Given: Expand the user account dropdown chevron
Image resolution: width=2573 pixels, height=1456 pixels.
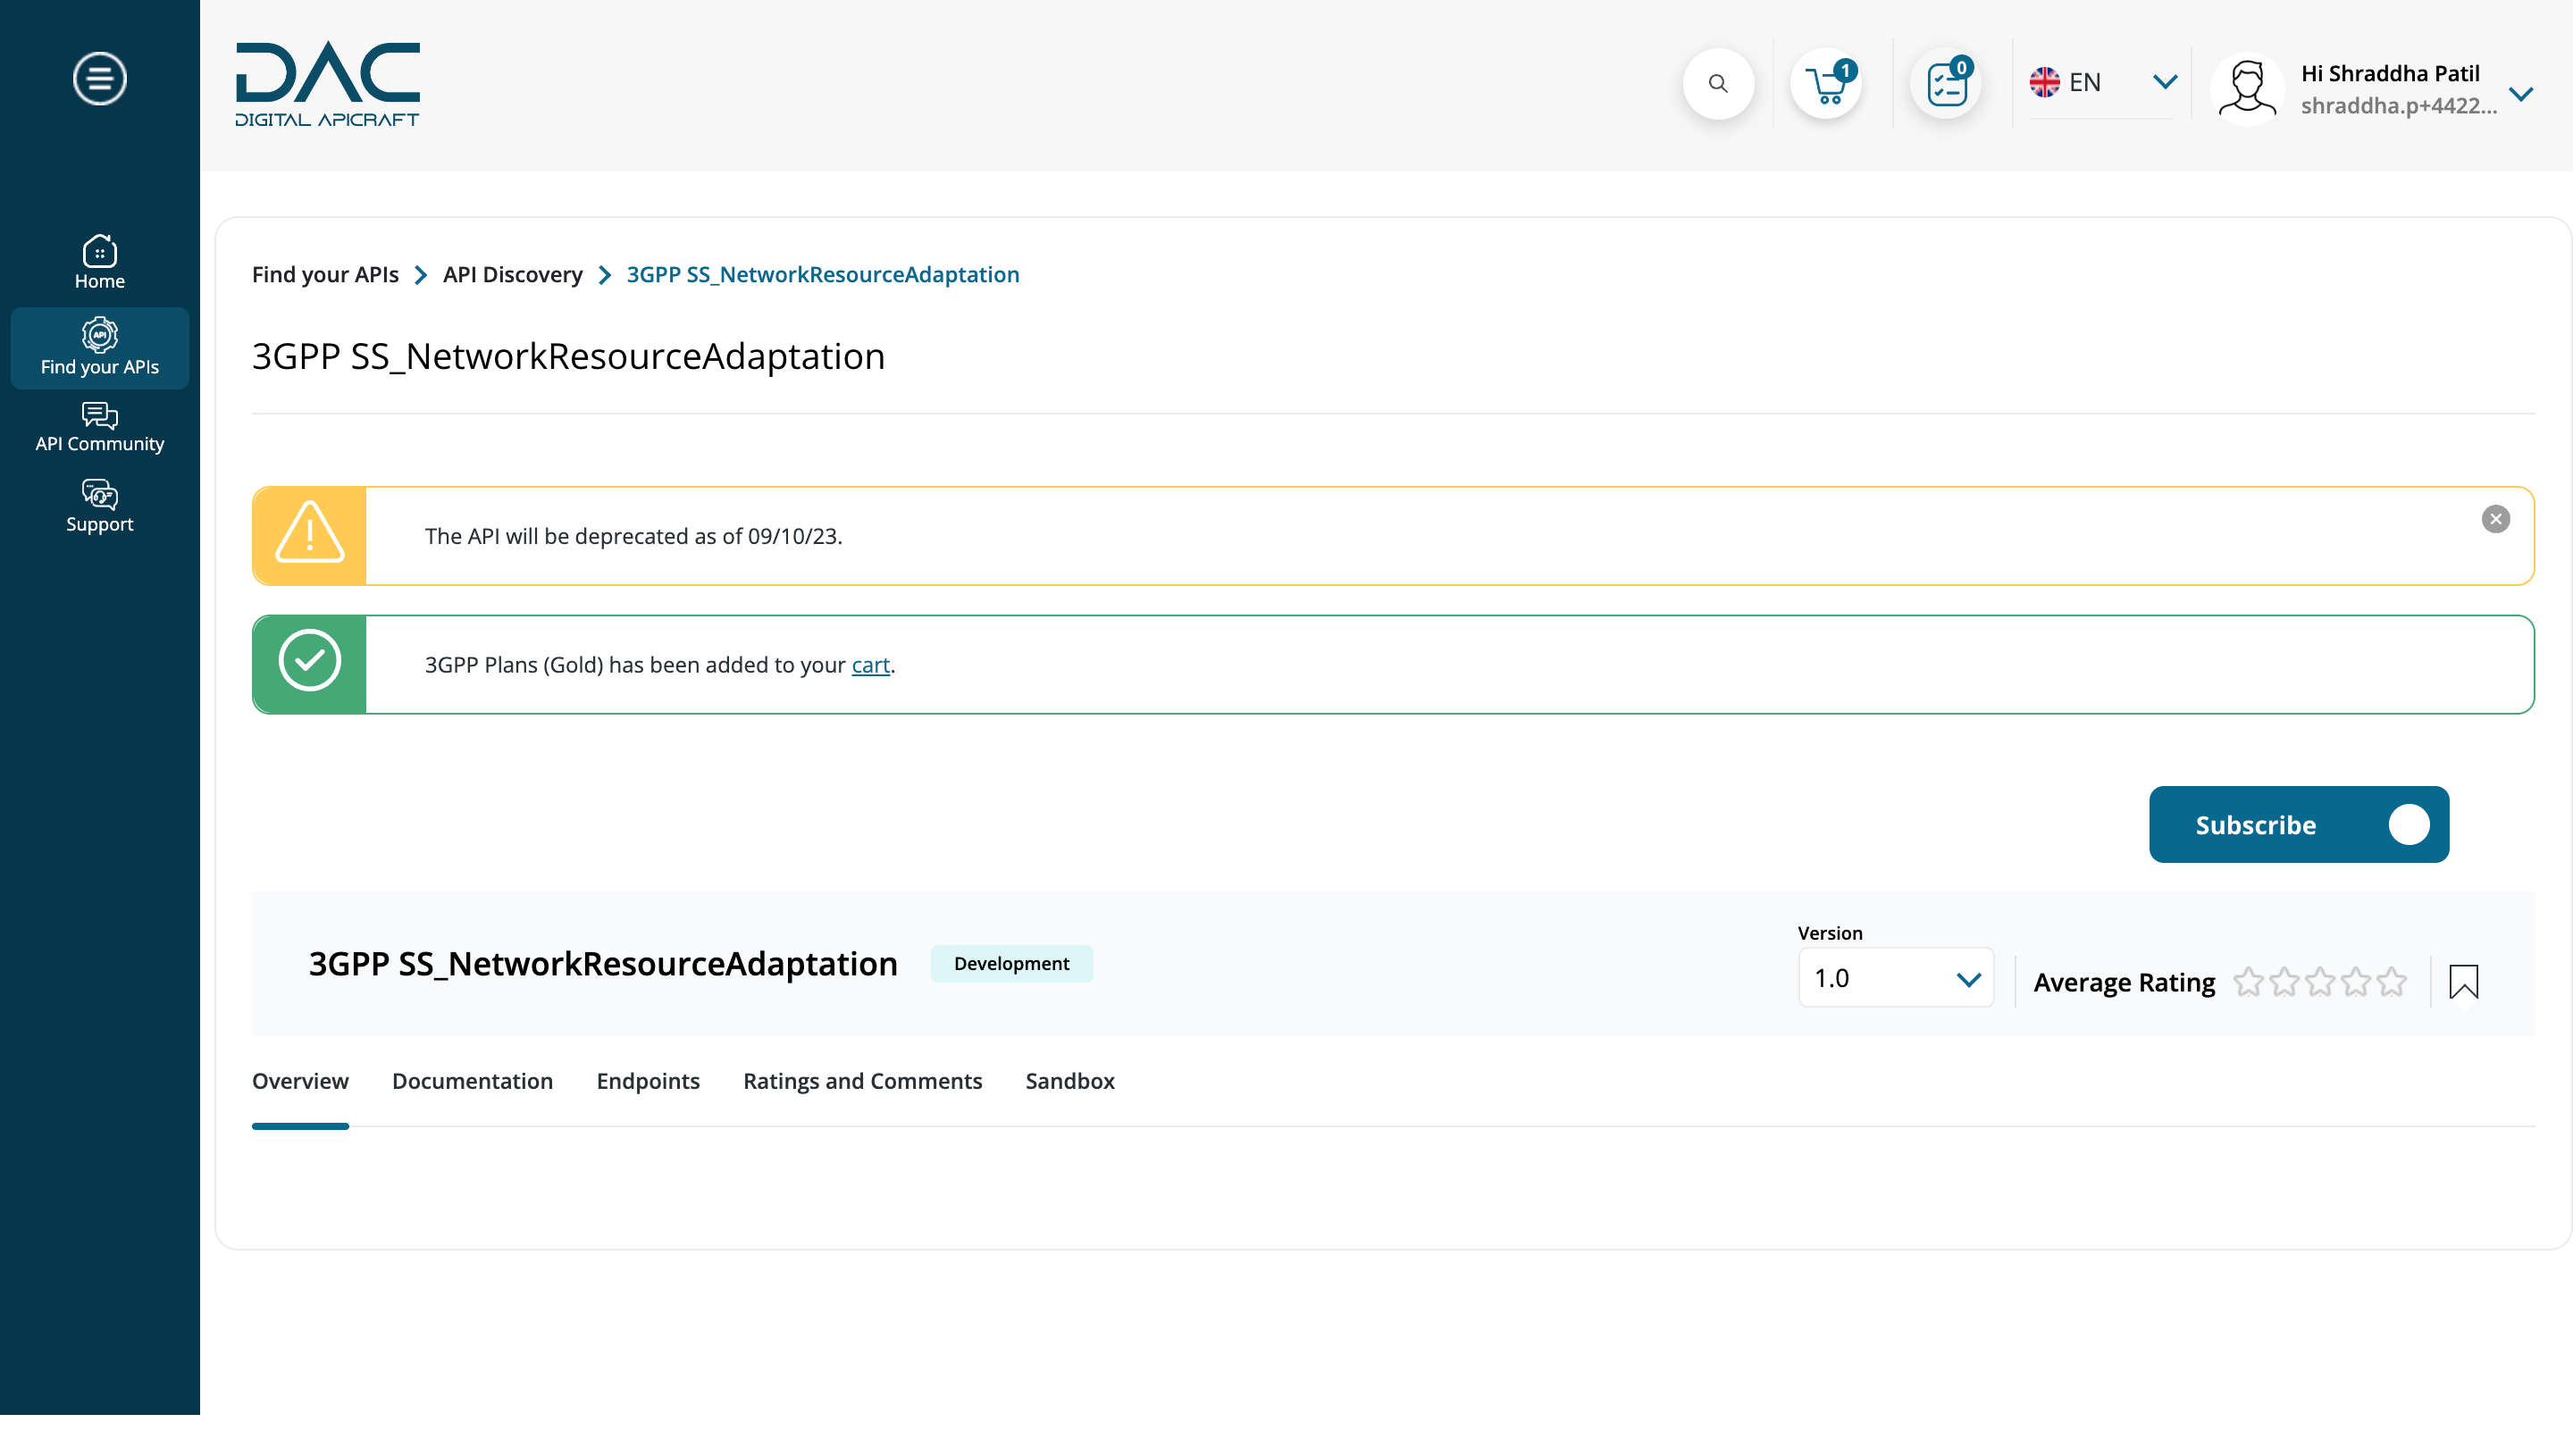Looking at the screenshot, I should pyautogui.click(x=2521, y=94).
